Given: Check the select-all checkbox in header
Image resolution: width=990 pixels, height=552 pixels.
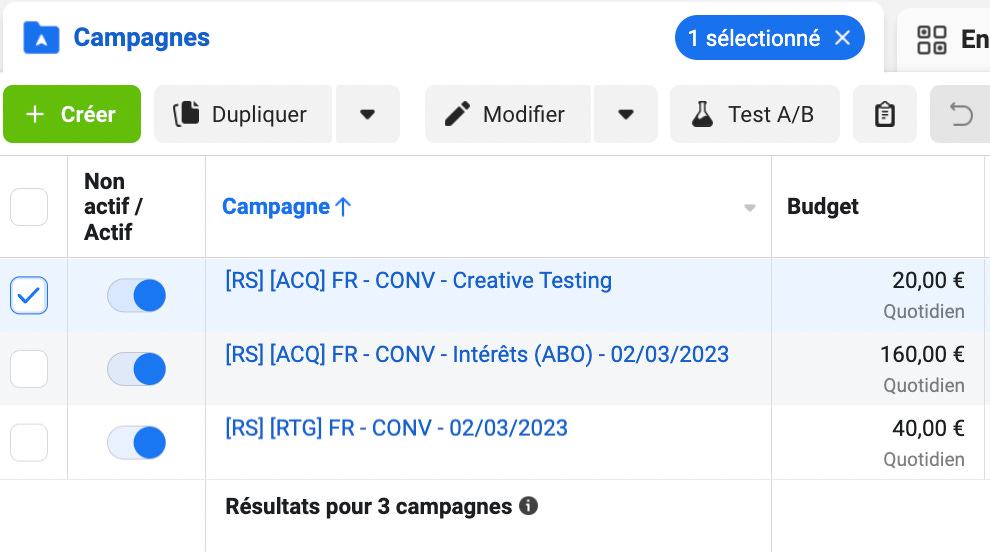Looking at the screenshot, I should [29, 207].
